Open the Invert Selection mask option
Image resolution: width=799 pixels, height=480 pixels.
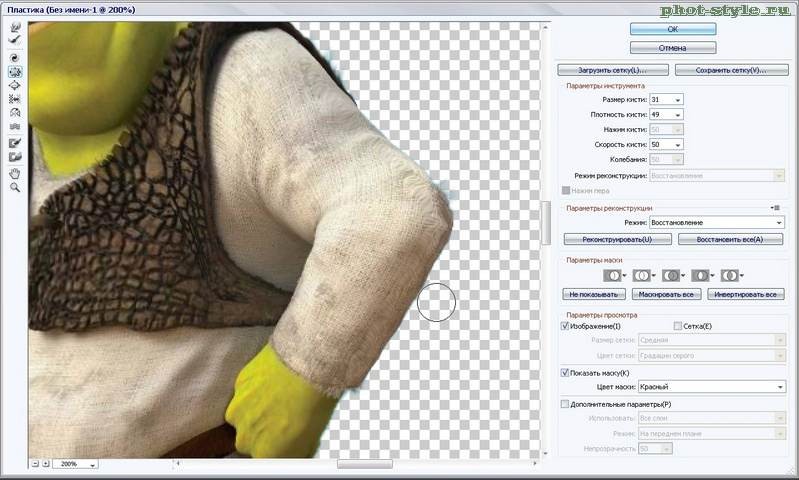coord(732,276)
